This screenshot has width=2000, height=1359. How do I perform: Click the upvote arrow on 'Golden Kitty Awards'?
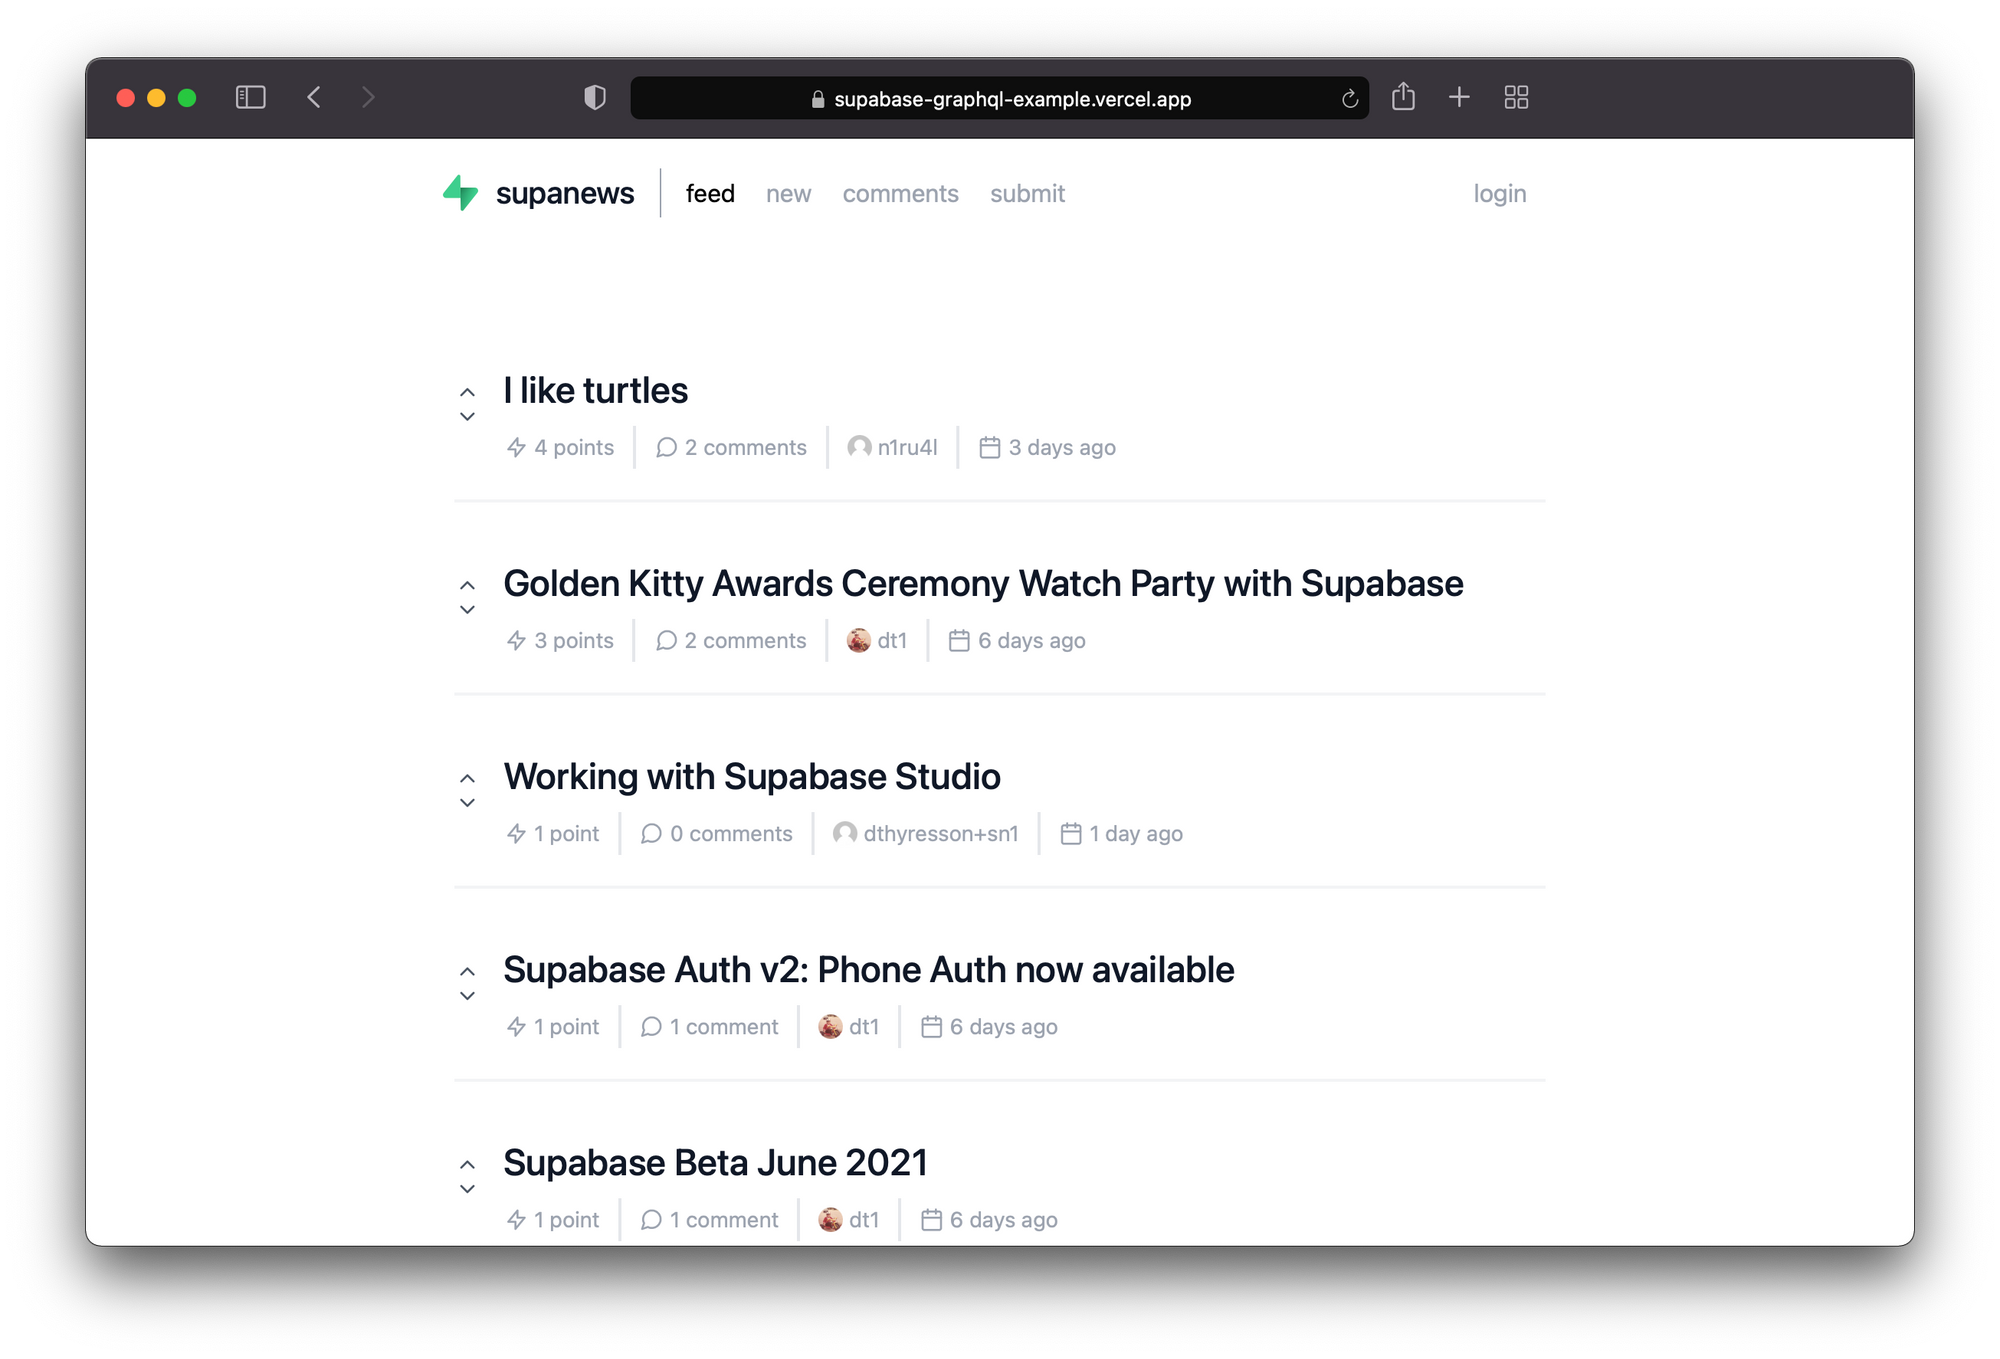pos(466,578)
